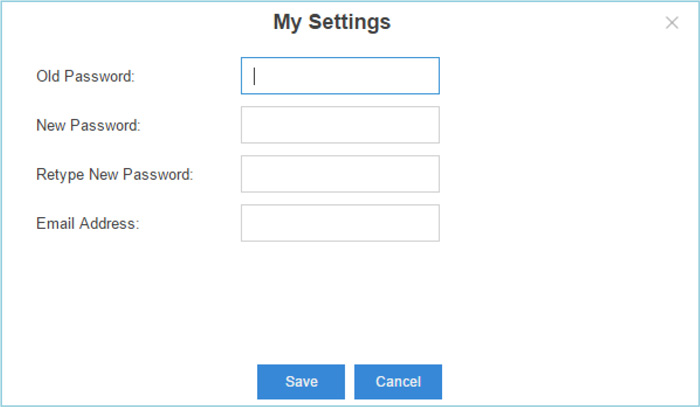Viewport: 700px width, 407px height.
Task: Dismiss dialog with the X icon
Action: pyautogui.click(x=672, y=23)
